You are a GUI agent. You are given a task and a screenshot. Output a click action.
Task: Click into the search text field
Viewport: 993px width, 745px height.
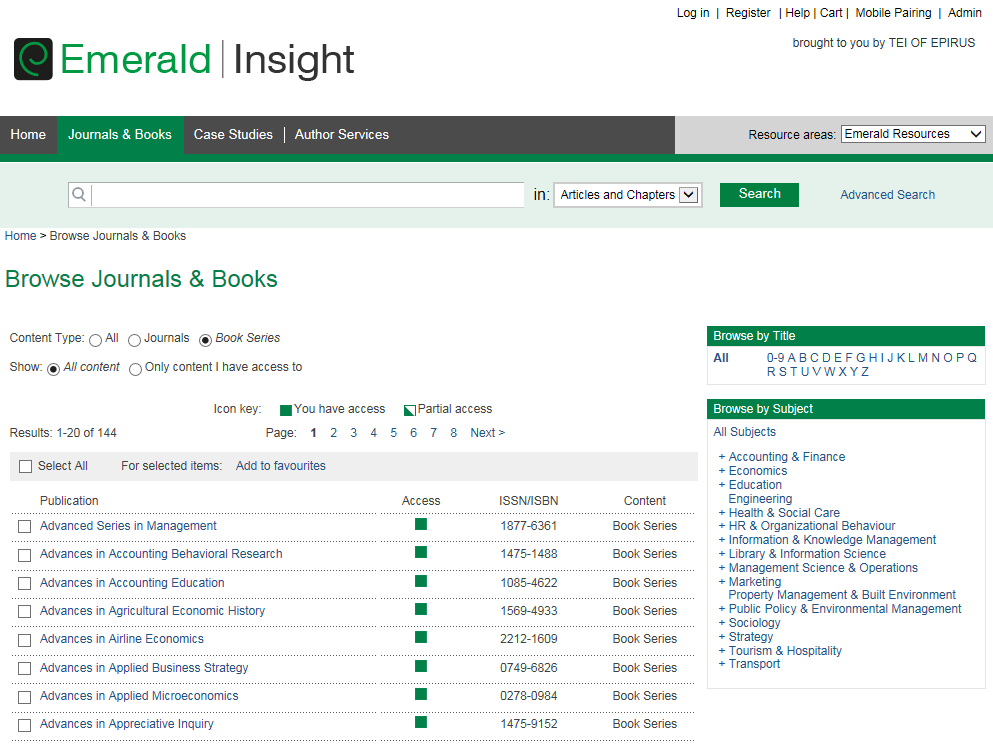(x=308, y=194)
